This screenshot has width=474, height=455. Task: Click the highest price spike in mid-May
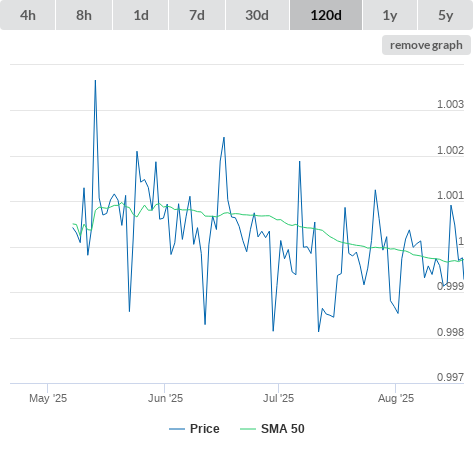point(95,81)
